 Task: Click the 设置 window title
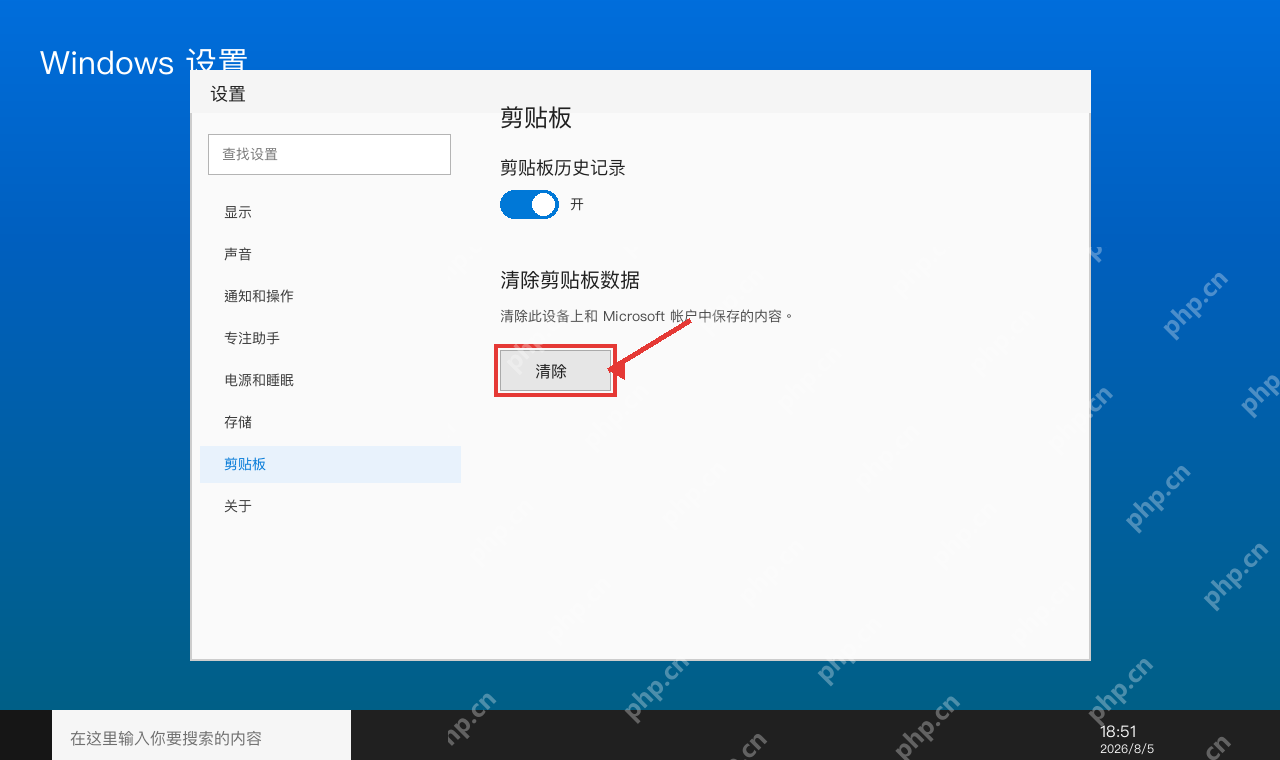click(228, 94)
